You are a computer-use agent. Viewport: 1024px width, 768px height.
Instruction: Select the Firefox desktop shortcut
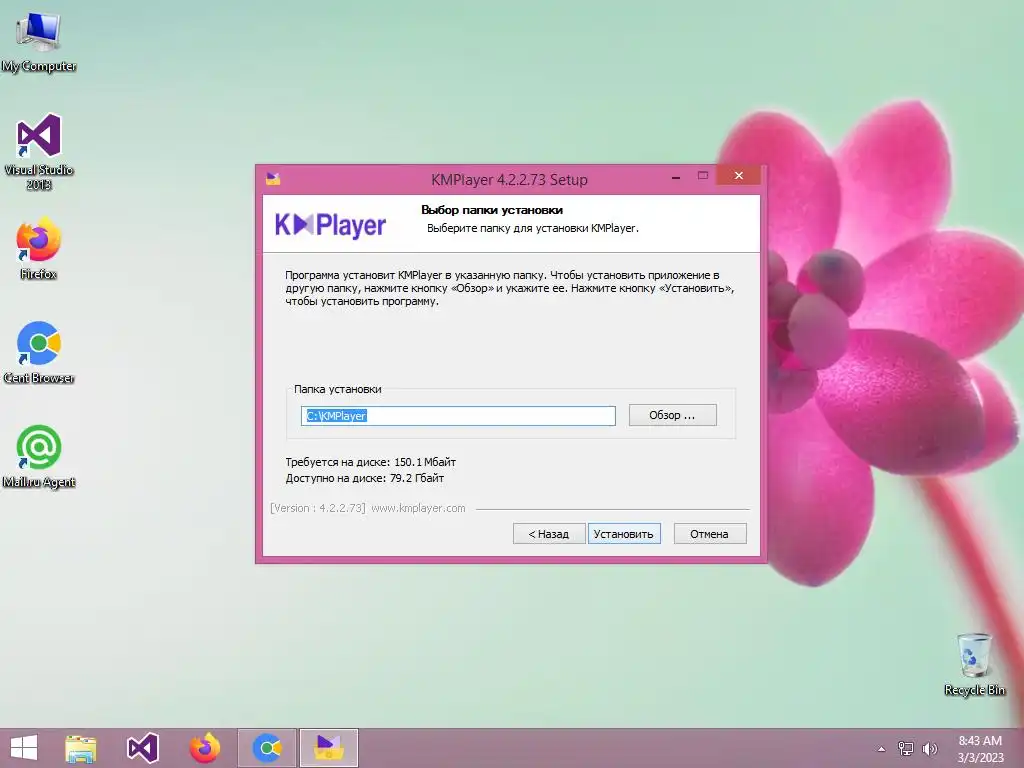coord(39,249)
